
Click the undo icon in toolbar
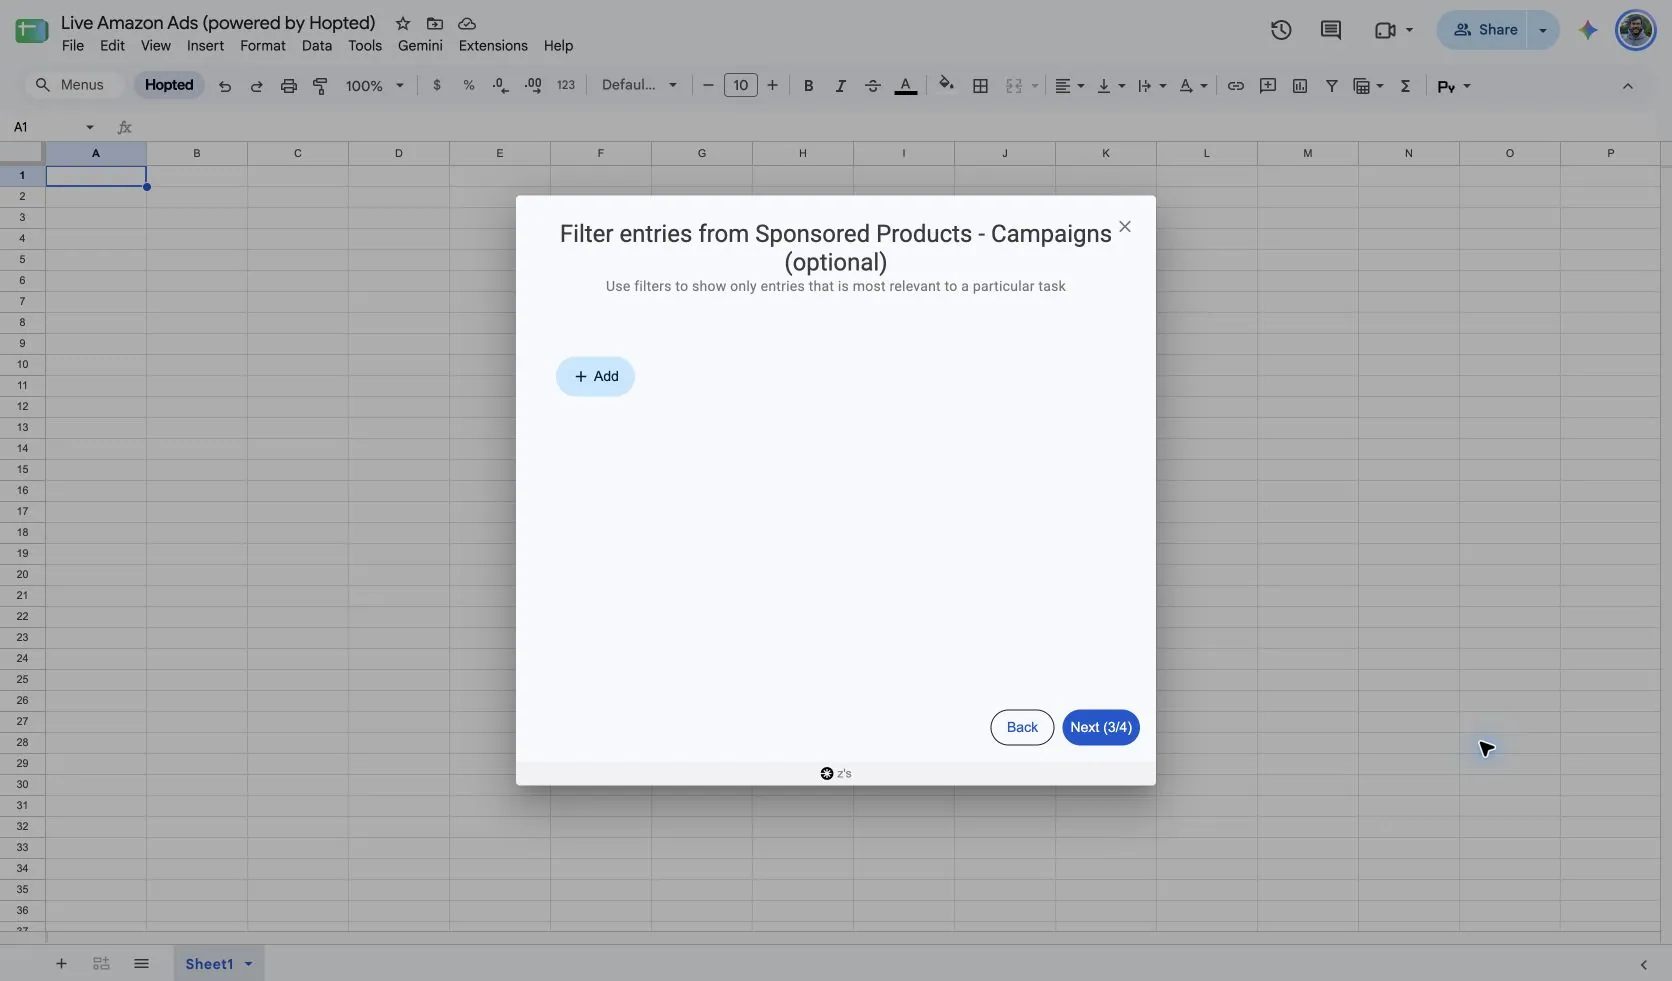point(225,86)
